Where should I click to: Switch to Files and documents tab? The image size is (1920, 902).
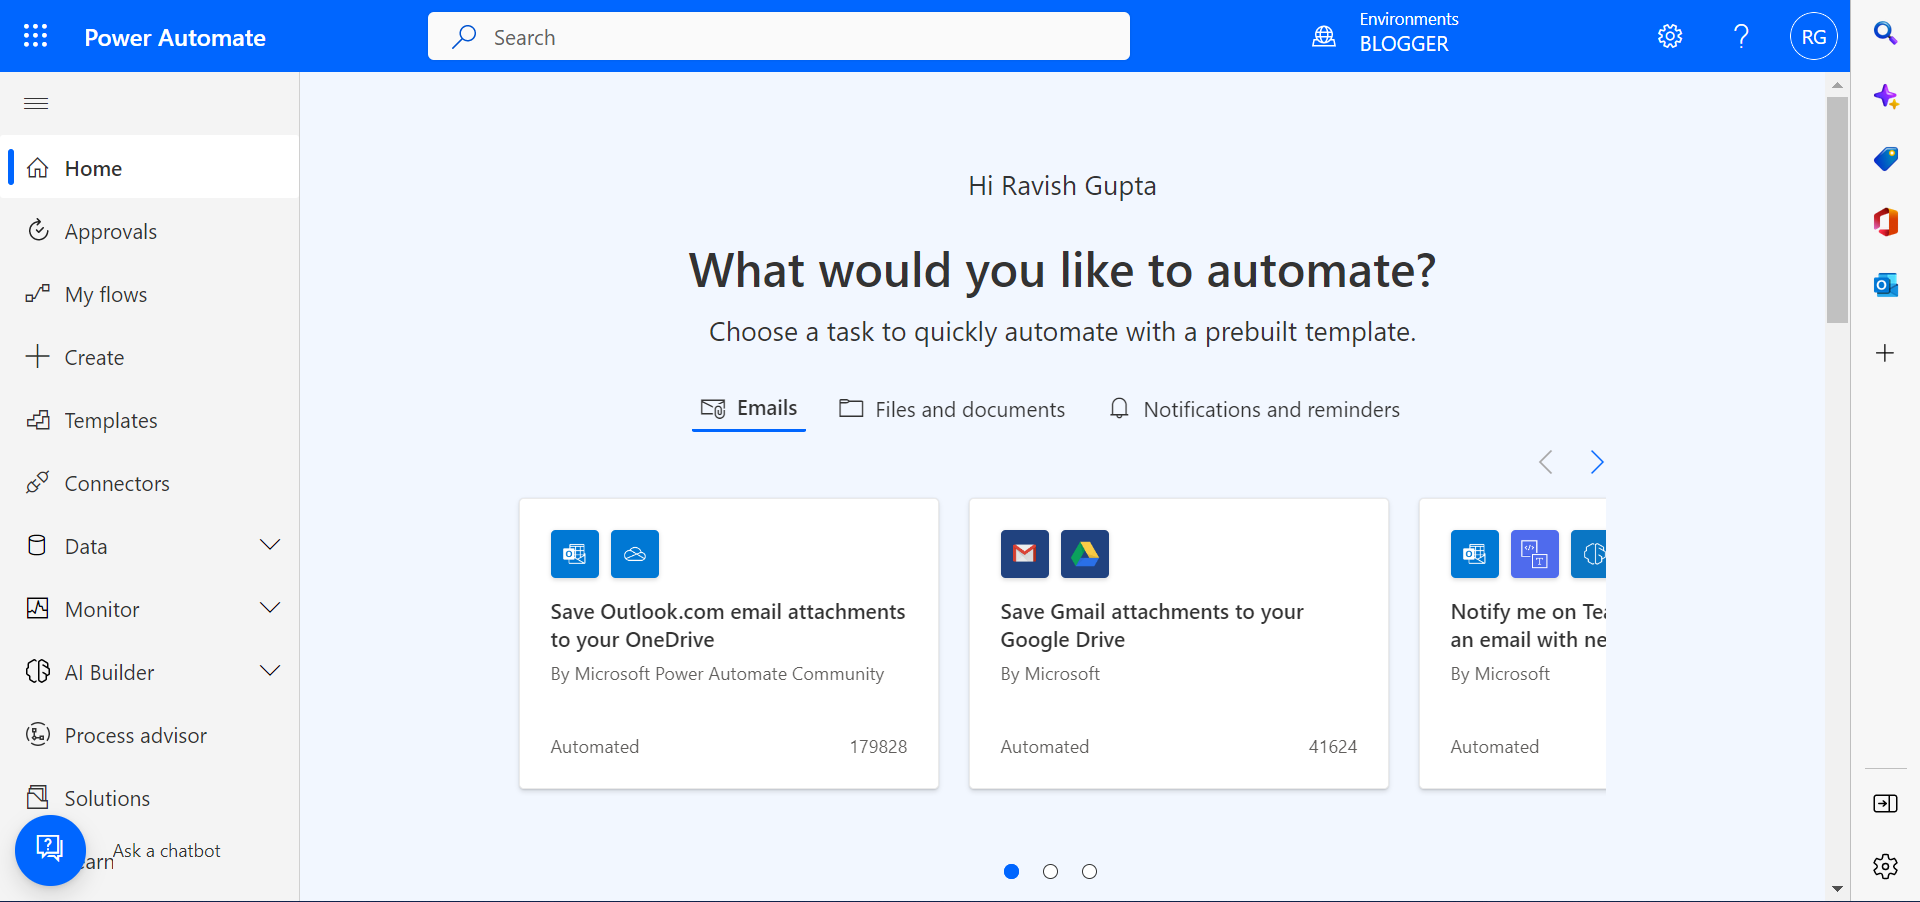click(952, 409)
